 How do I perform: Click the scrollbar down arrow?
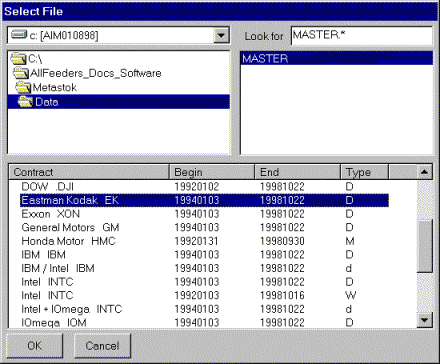(x=424, y=320)
